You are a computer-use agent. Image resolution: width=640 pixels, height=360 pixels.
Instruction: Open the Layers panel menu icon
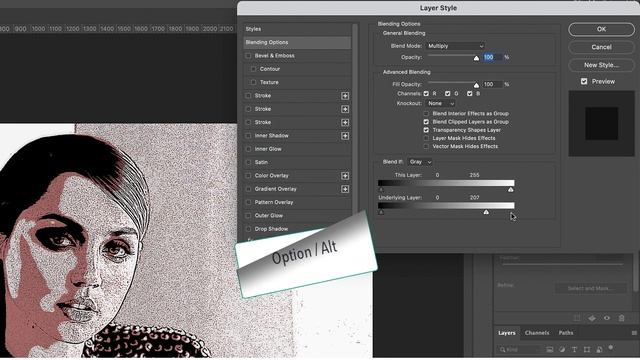pos(634,333)
